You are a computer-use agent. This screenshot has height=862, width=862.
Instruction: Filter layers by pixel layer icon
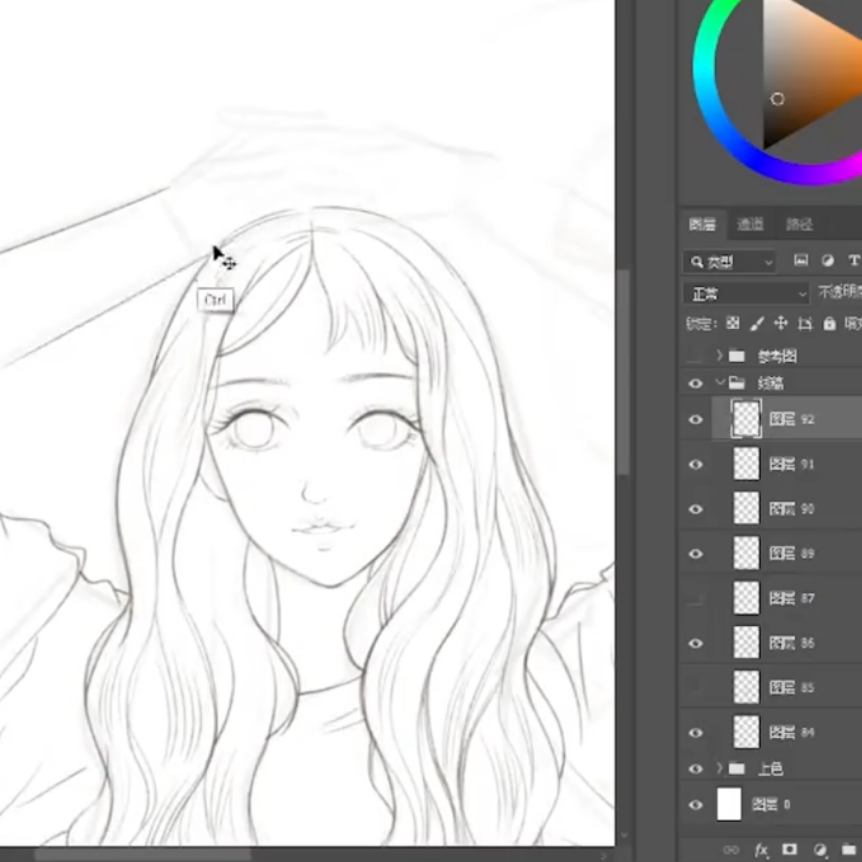point(801,261)
